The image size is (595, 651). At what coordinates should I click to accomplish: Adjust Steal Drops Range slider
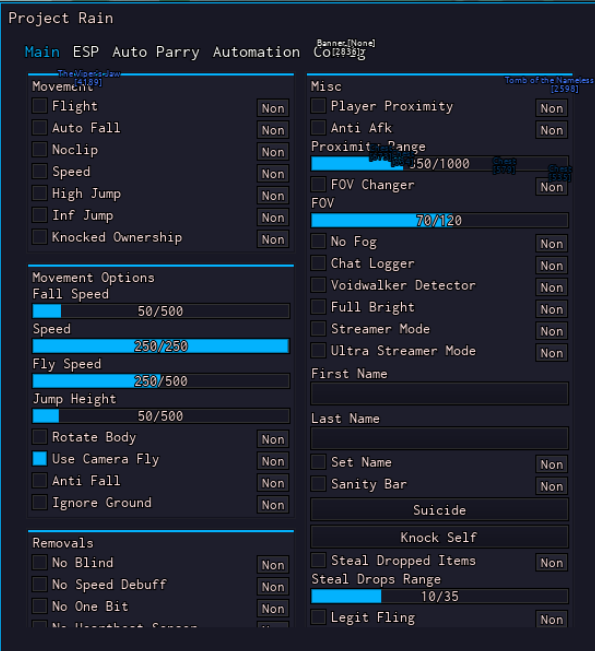pyautogui.click(x=439, y=596)
